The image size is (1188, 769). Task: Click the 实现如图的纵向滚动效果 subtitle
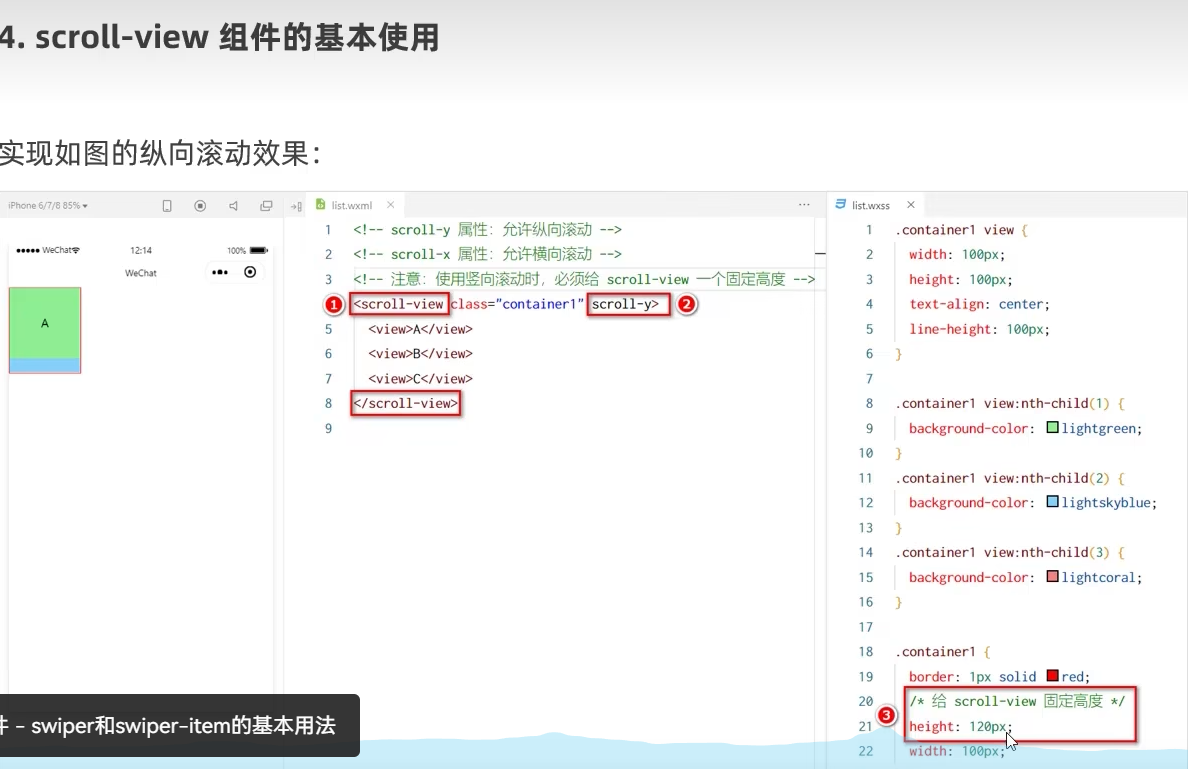(160, 153)
